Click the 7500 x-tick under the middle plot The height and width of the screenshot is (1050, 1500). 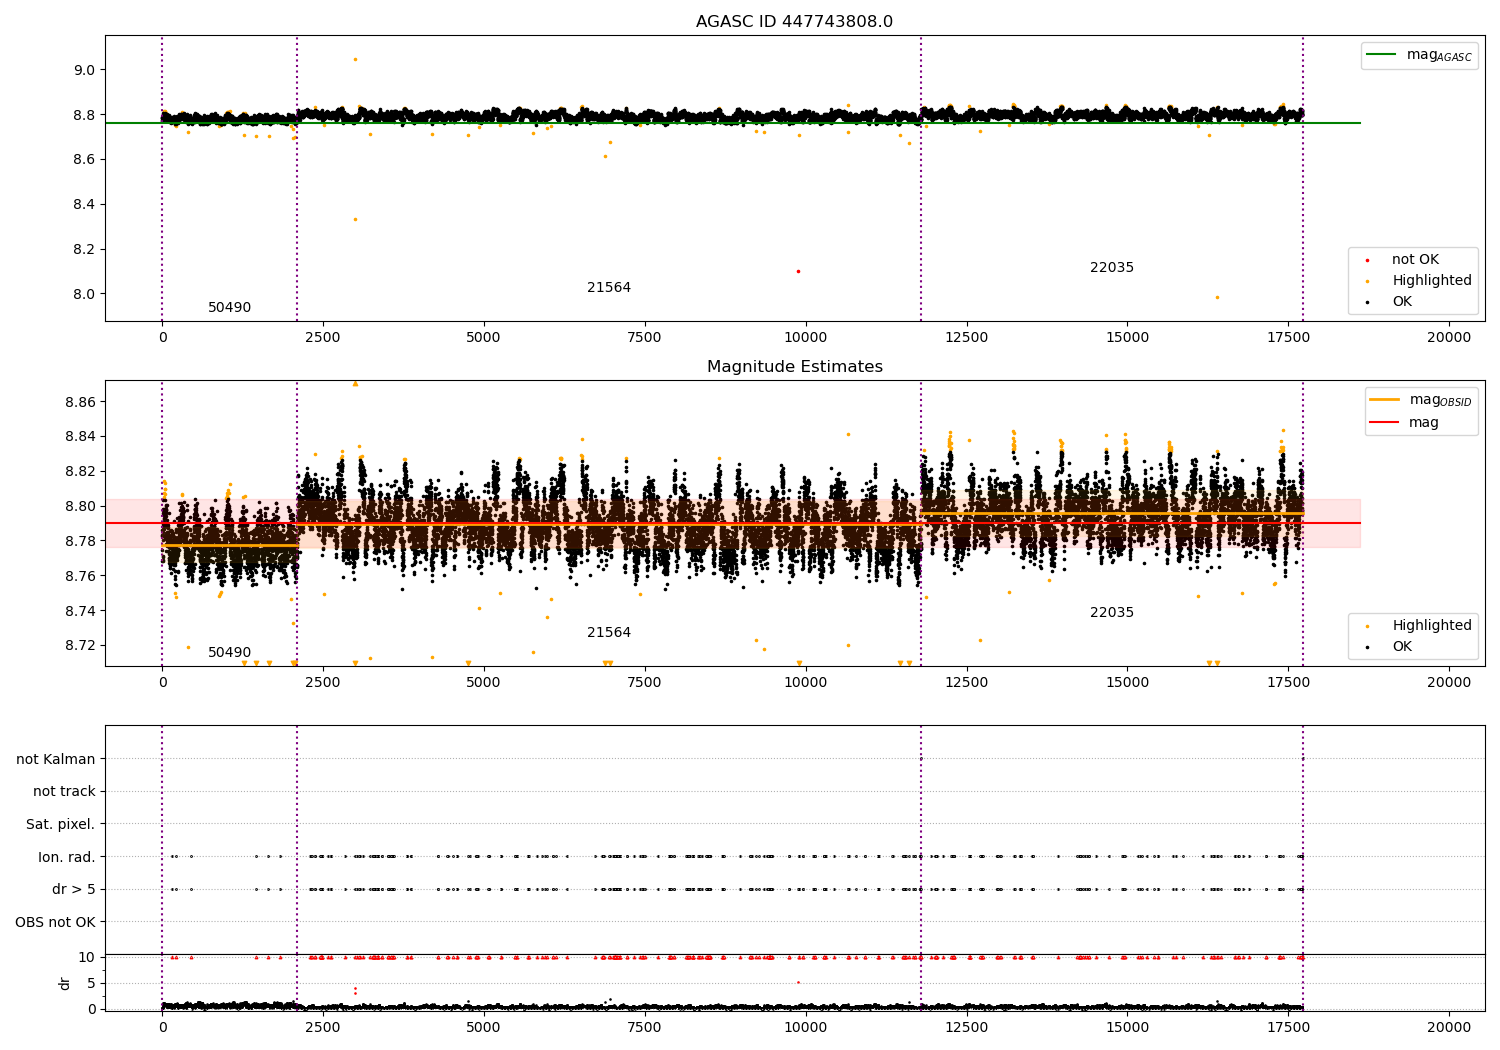(644, 683)
